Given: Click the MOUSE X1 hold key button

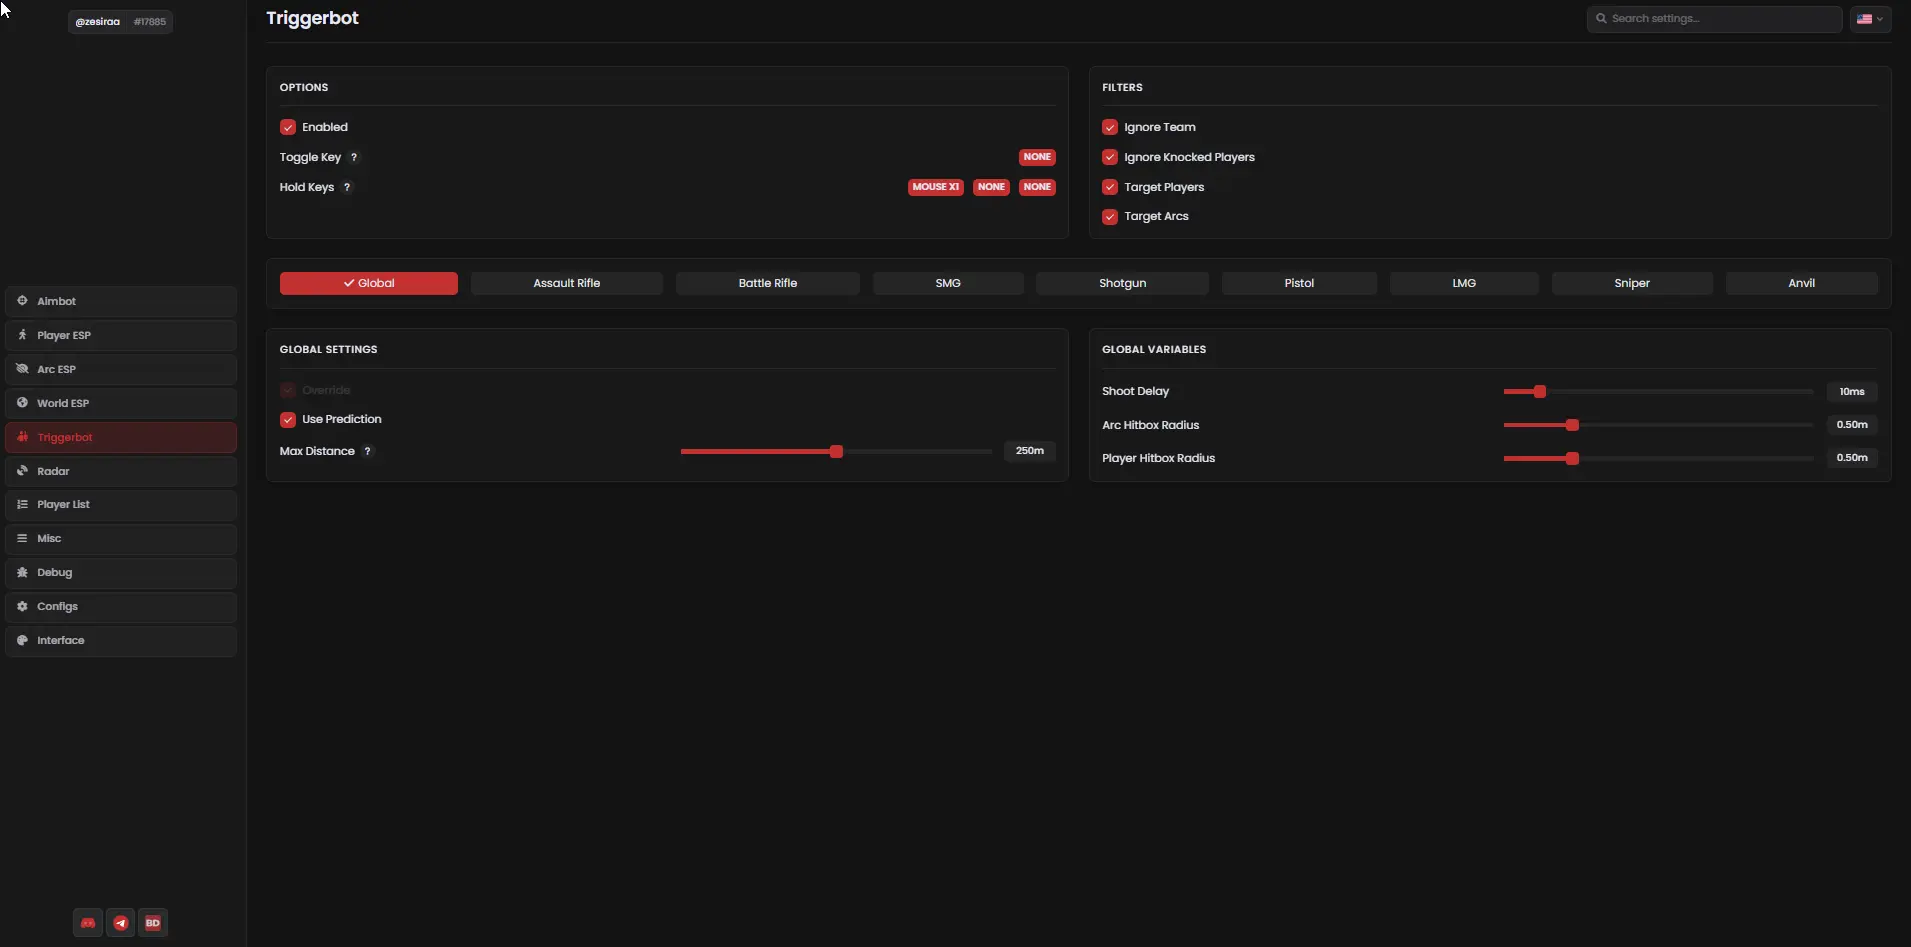Looking at the screenshot, I should (935, 187).
